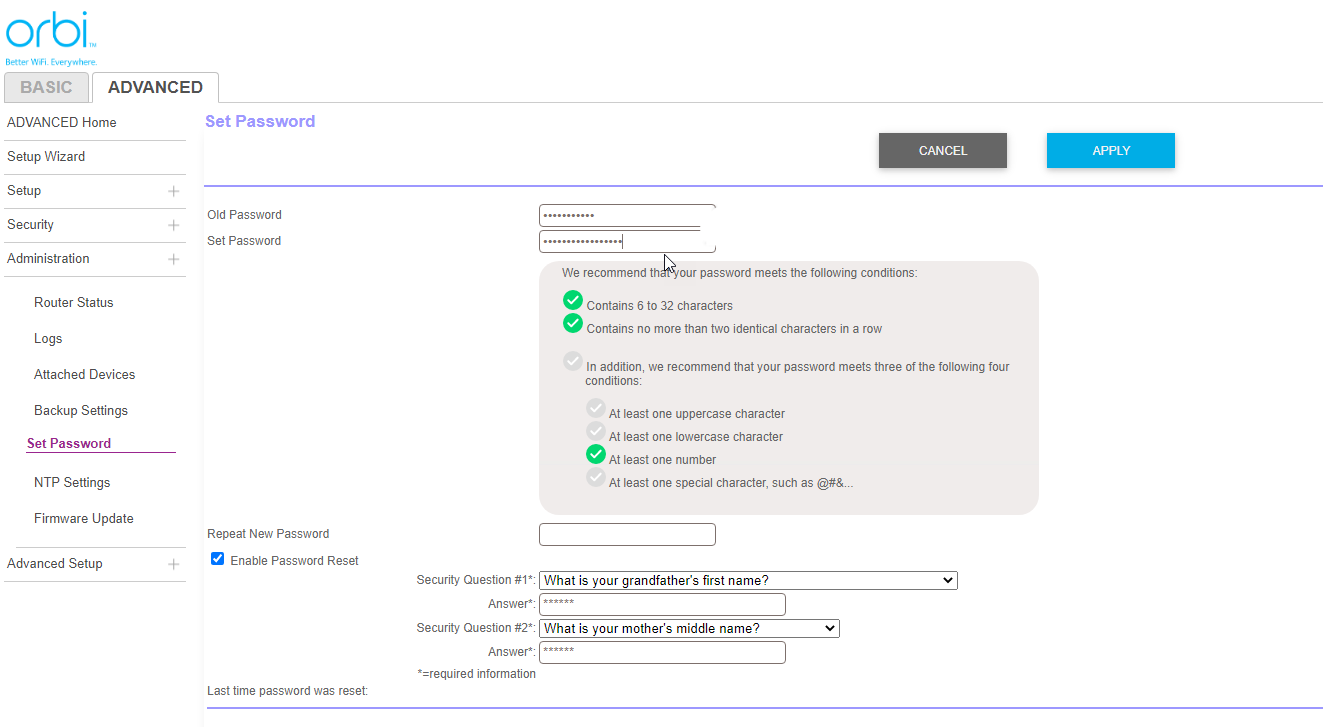
Task: Toggle Enable Password Reset checkbox
Action: 217,559
